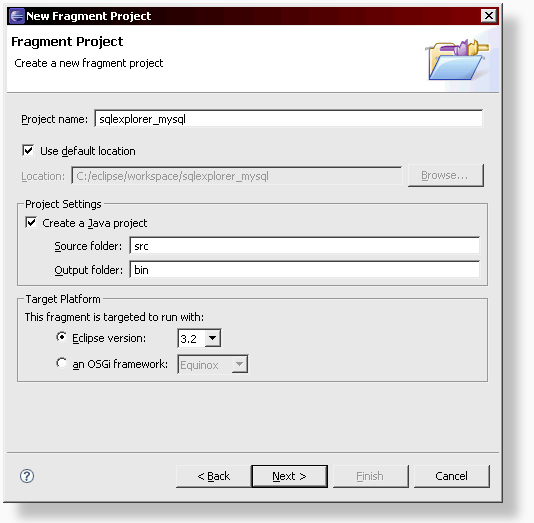Screen dimensions: 534x523
Task: Select the Eclipse version radio button
Action: 61,337
